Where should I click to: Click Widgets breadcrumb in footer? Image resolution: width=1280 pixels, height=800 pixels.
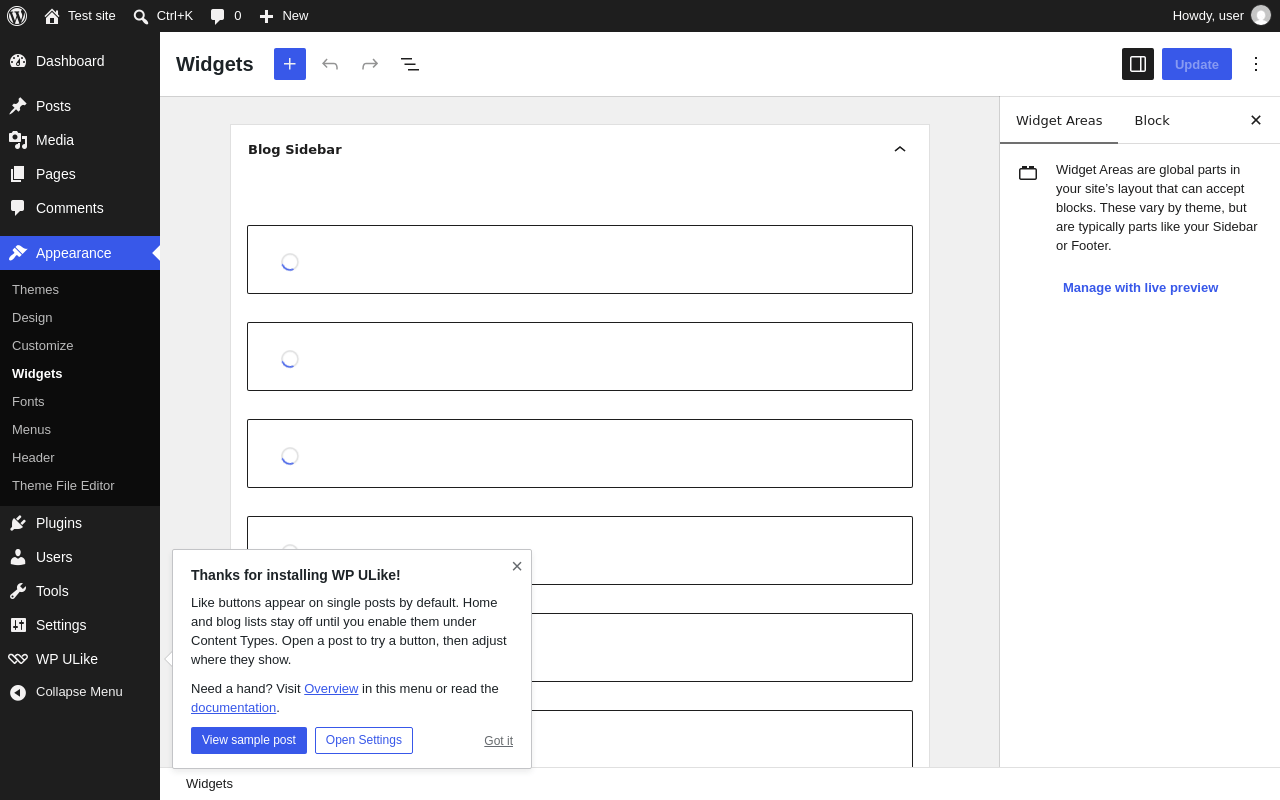pos(209,784)
